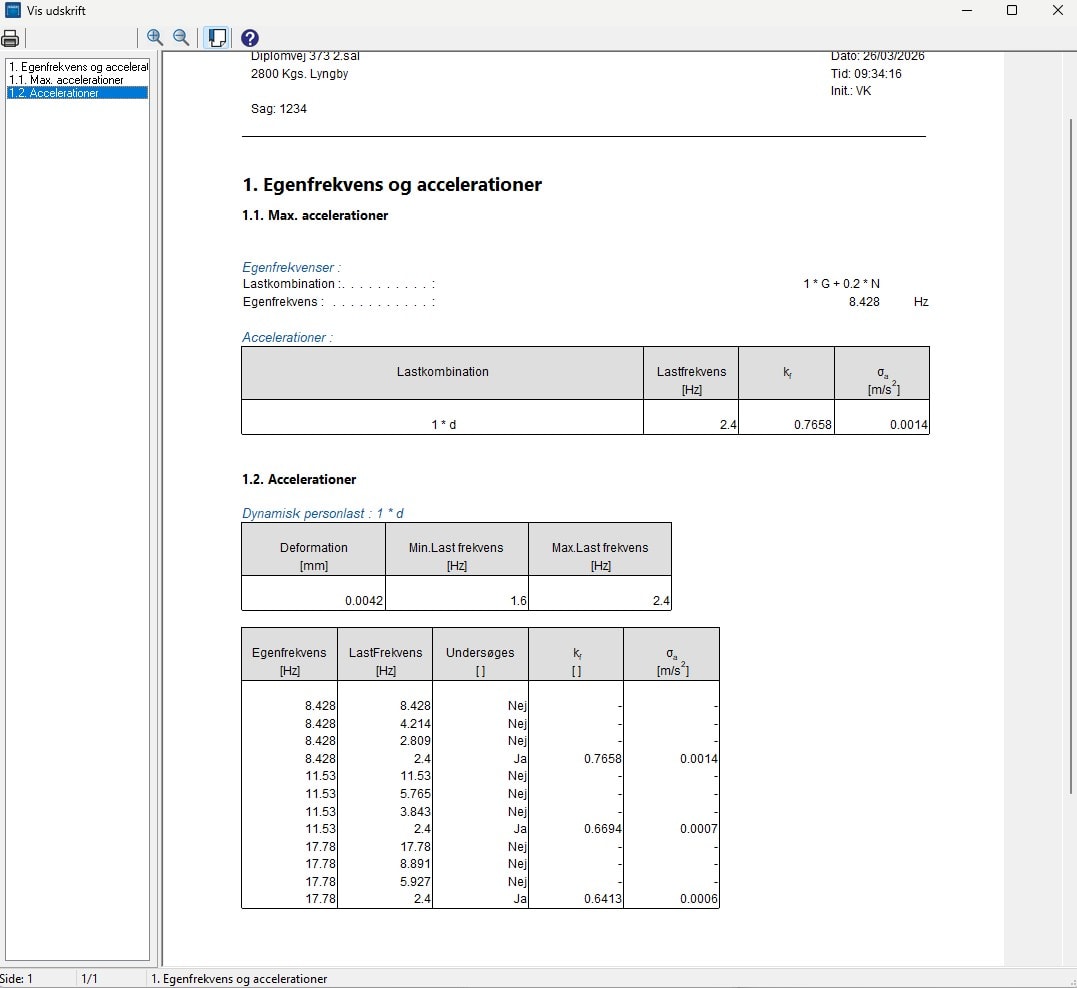The width and height of the screenshot is (1077, 988).
Task: Zoom in with the magnifier plus icon
Action: 155,37
